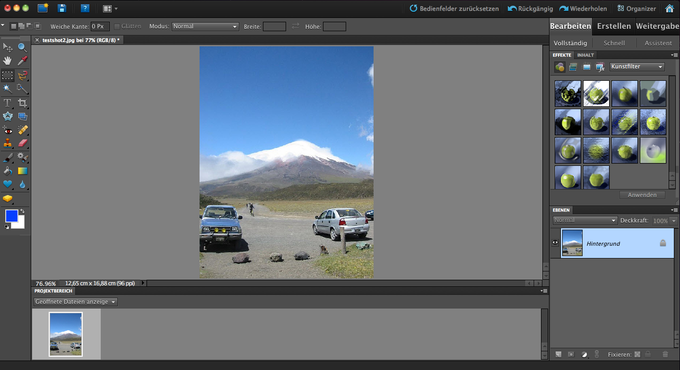The width and height of the screenshot is (680, 370).
Task: Toggle the lock all padlock in Ebenen
Action: pyautogui.click(x=647, y=354)
